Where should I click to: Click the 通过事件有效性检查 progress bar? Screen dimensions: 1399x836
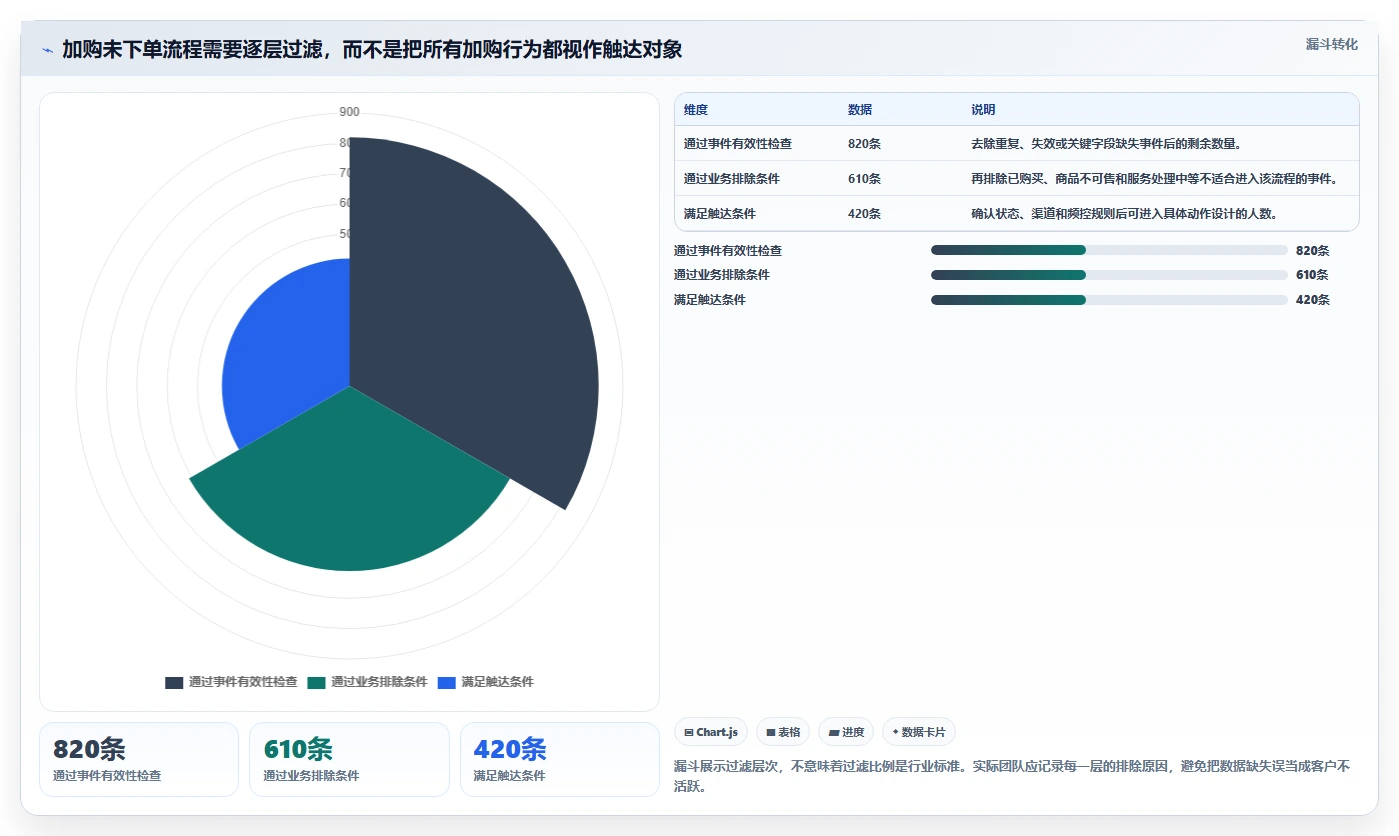coord(1109,251)
